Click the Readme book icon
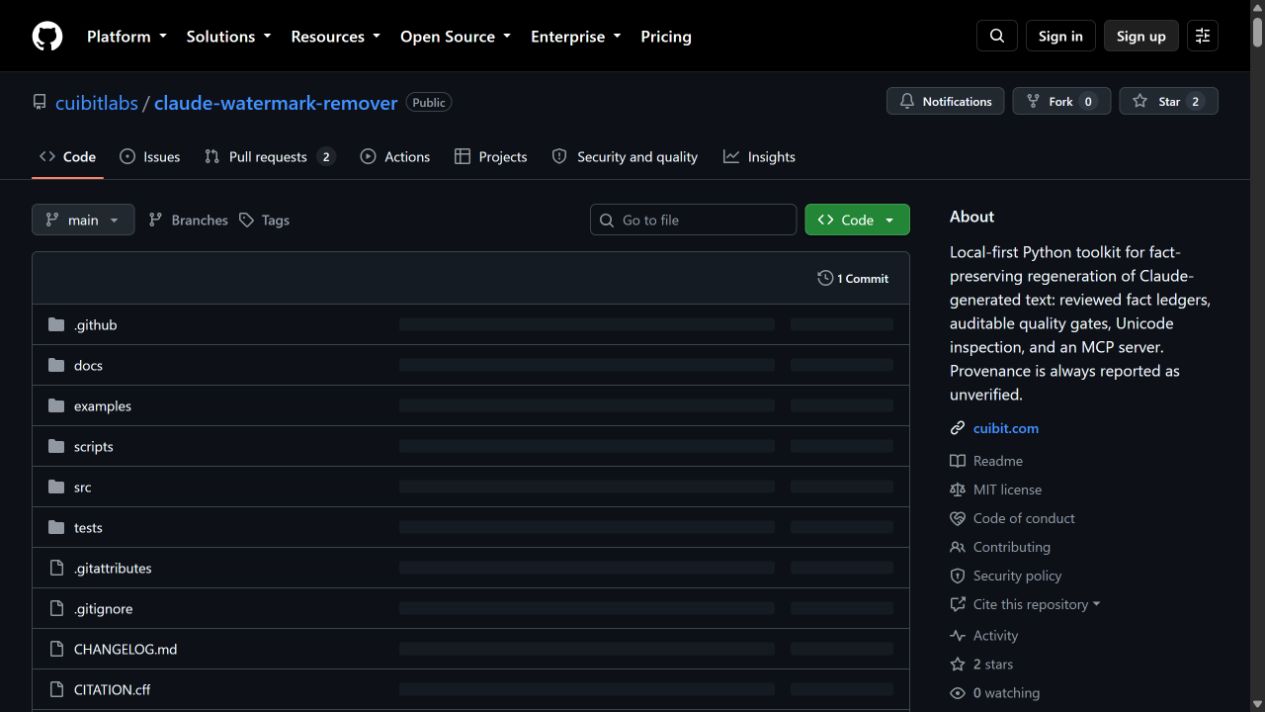Image resolution: width=1265 pixels, height=712 pixels. pos(957,461)
